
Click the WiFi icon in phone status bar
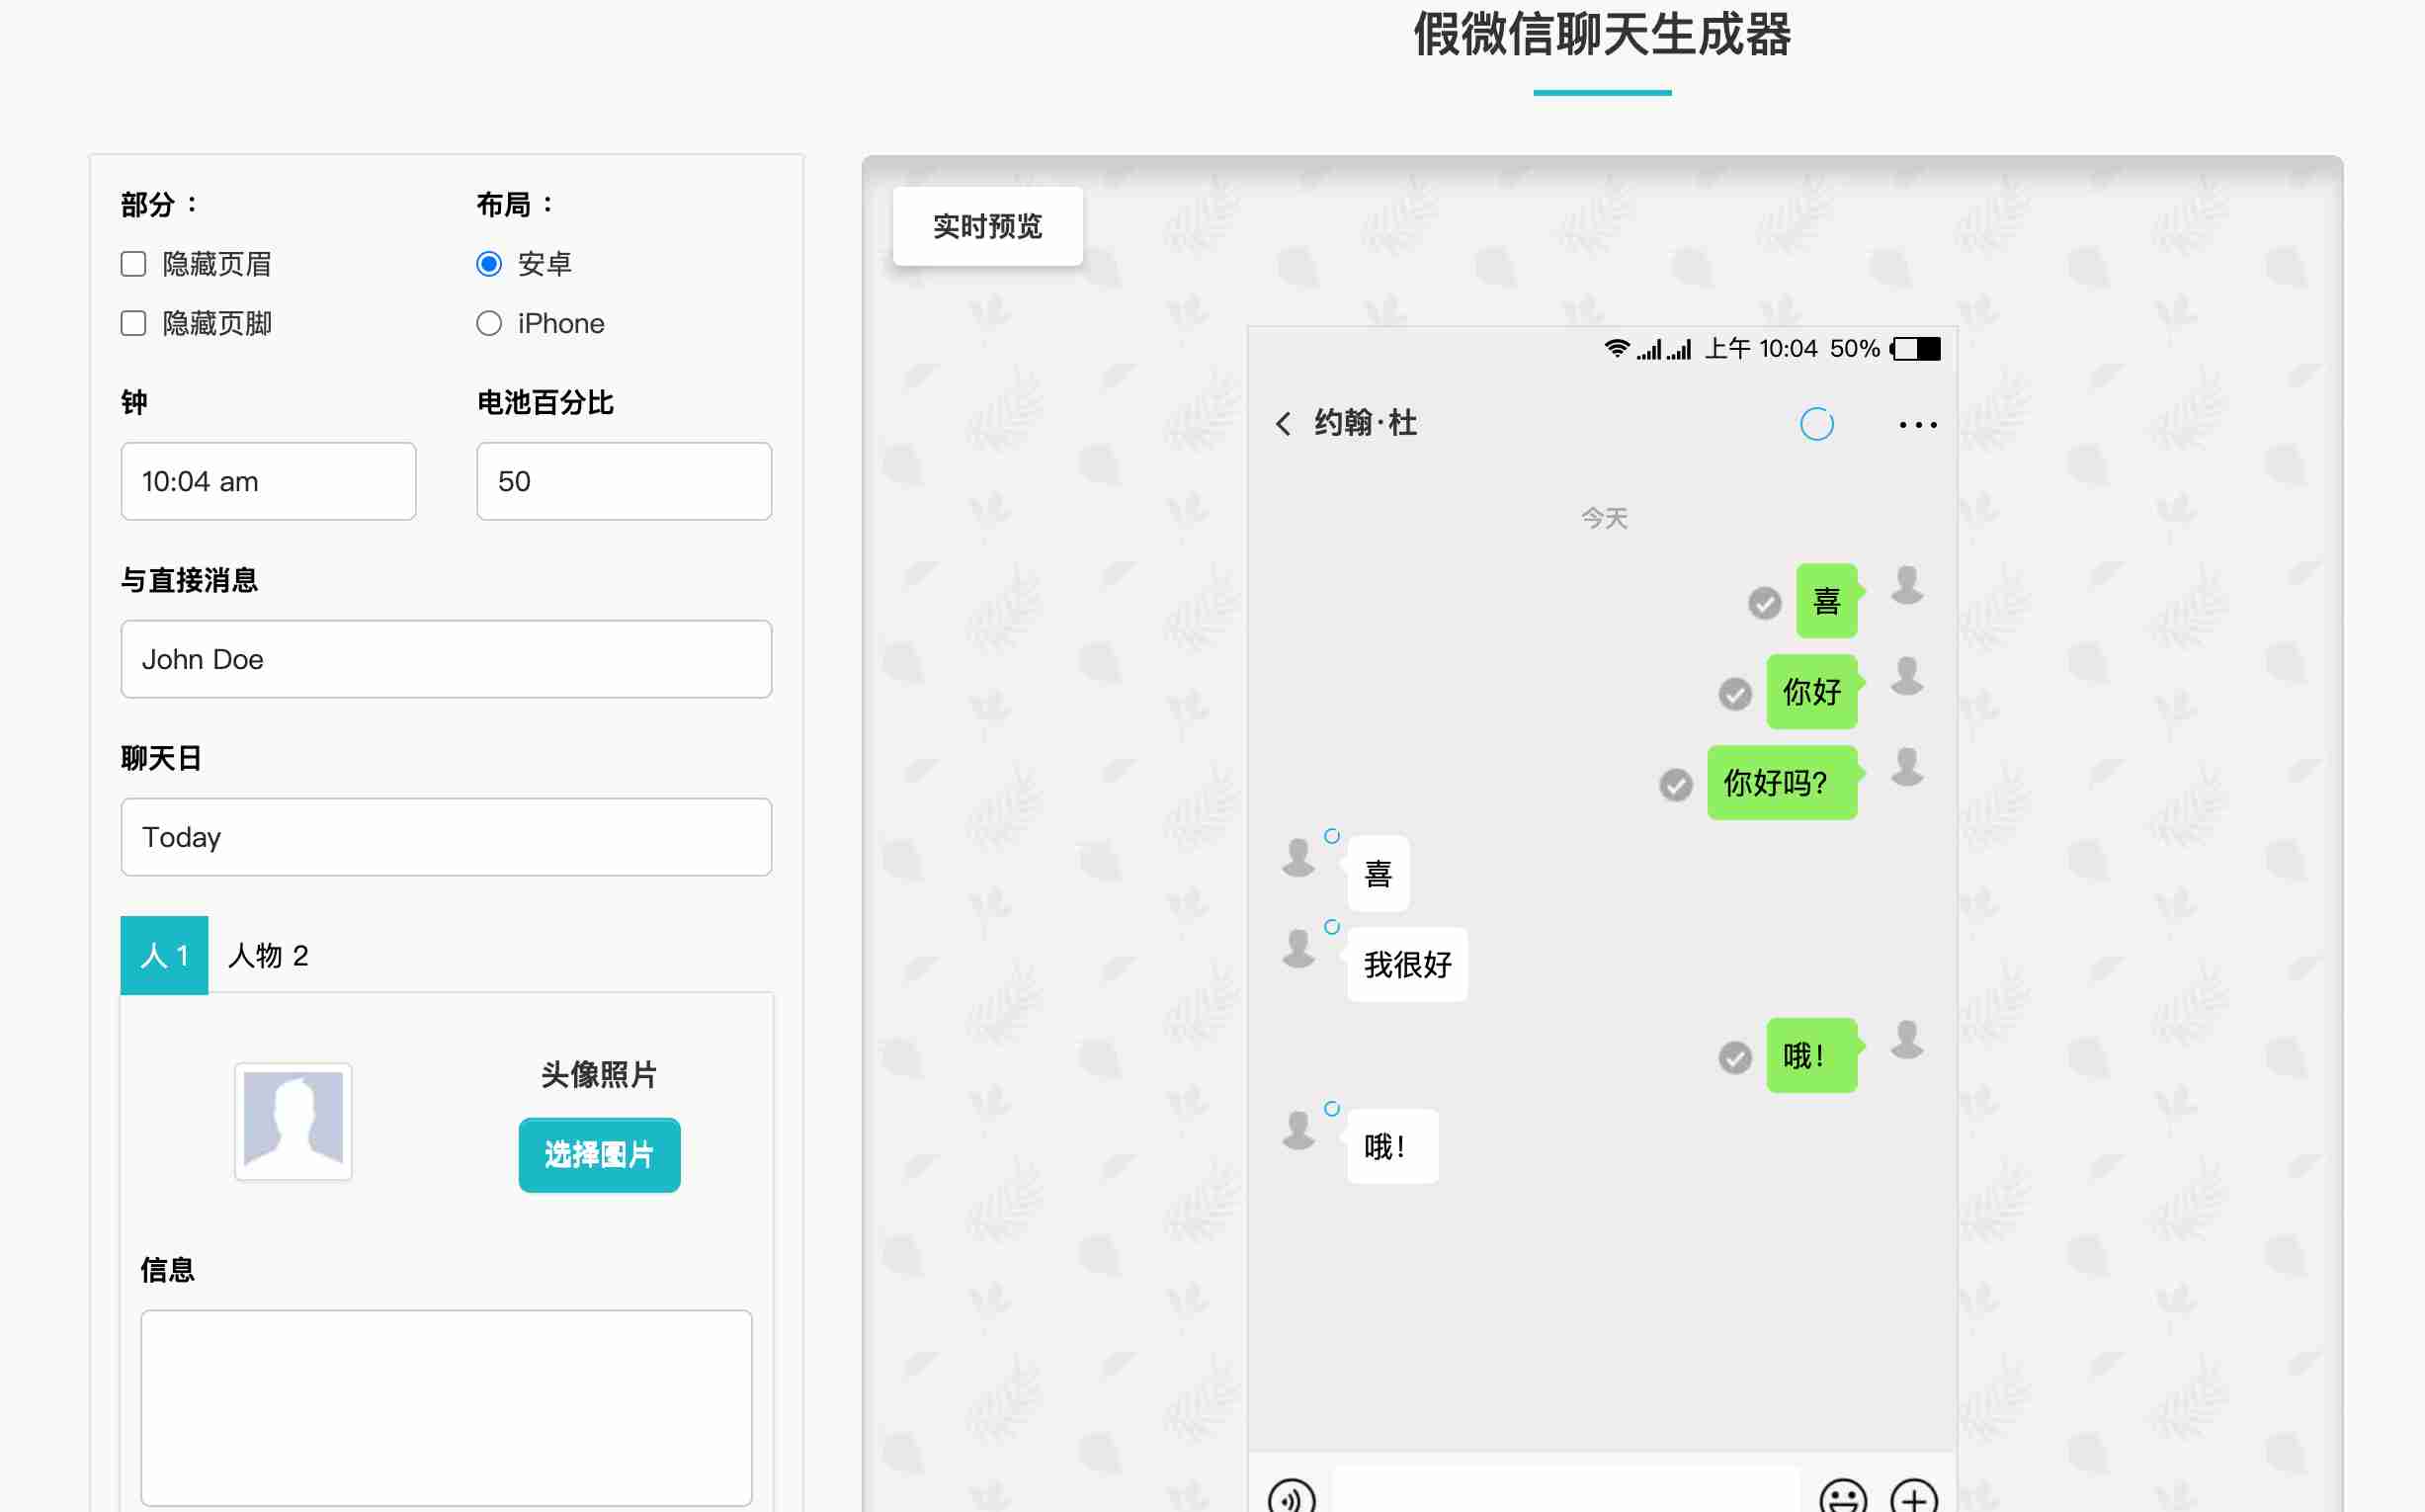(x=1616, y=349)
